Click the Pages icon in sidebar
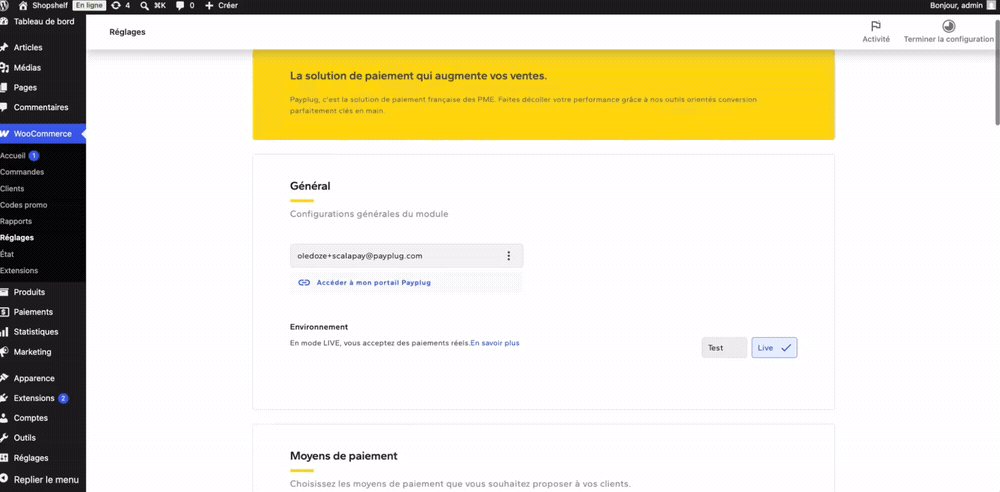 4,87
